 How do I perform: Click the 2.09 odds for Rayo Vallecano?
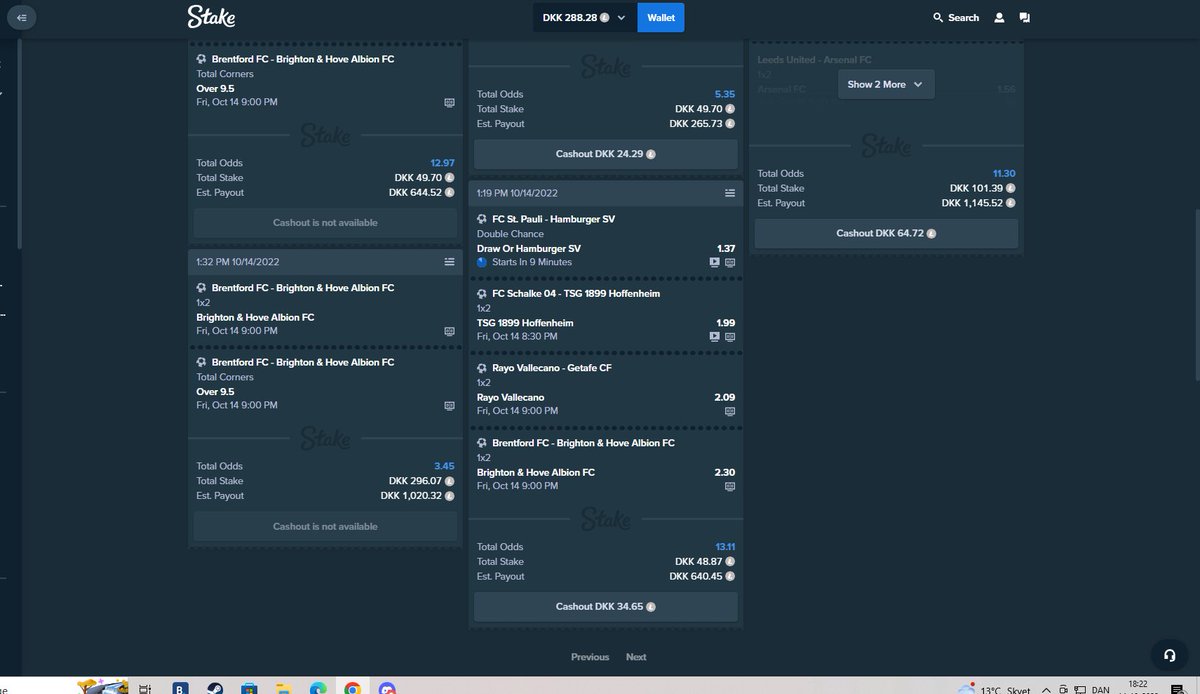[x=725, y=397]
